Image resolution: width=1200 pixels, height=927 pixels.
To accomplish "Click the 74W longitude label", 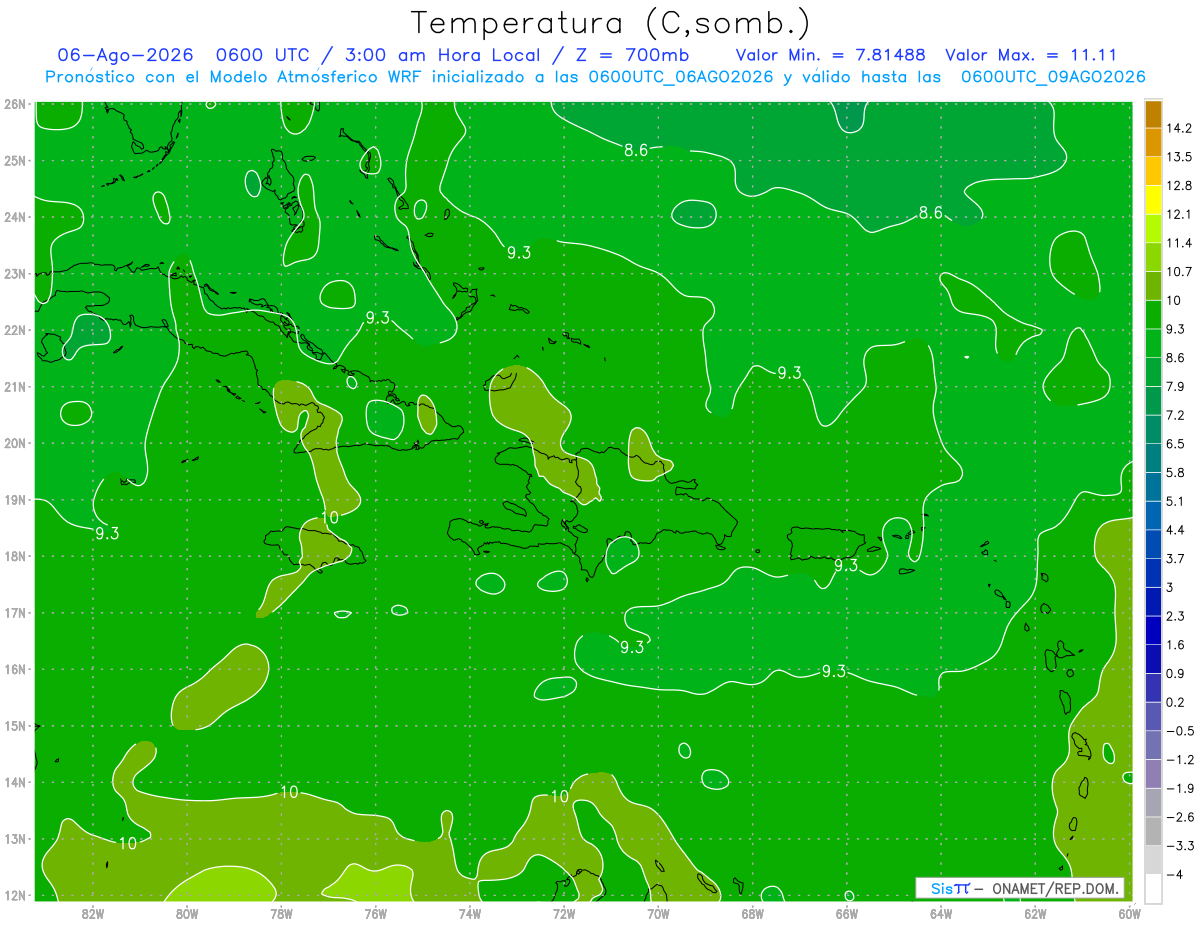I will pyautogui.click(x=470, y=913).
